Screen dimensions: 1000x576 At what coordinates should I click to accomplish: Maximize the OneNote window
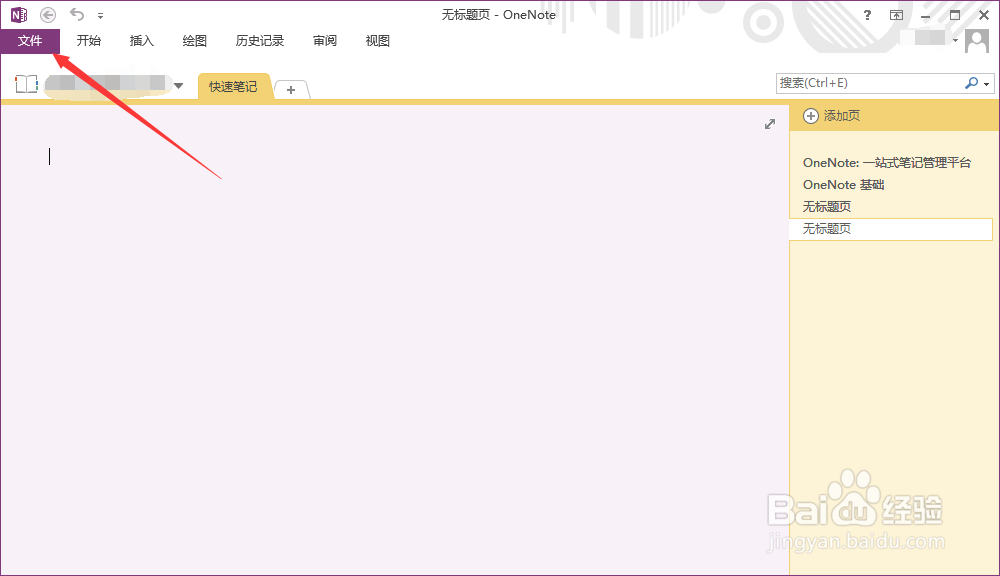pyautogui.click(x=955, y=15)
